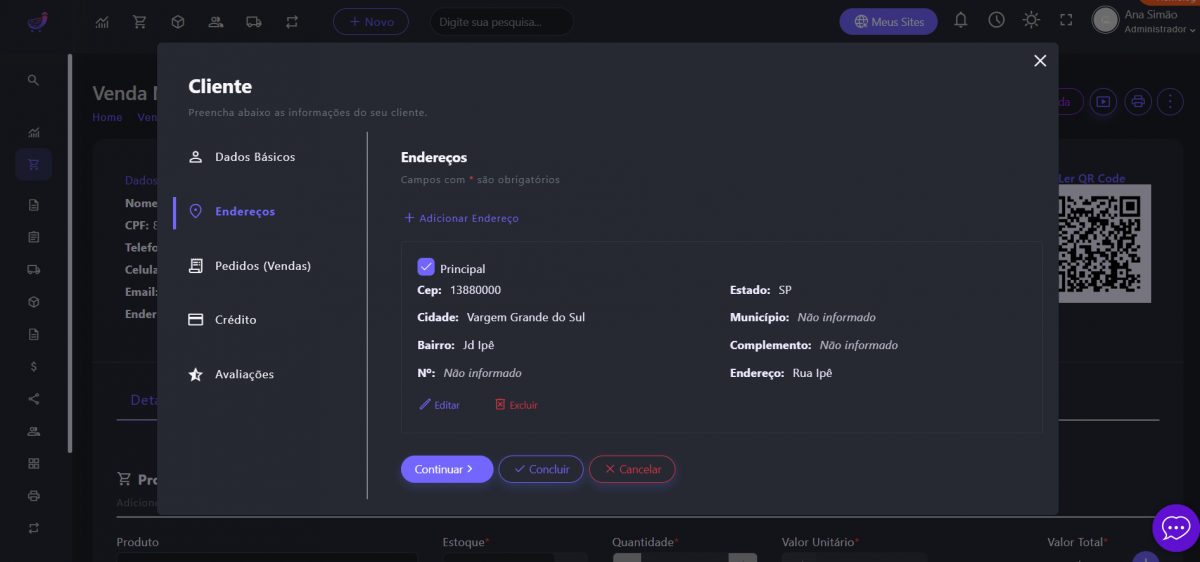Click Excluir to delete the address
The width and height of the screenshot is (1200, 562).
pyautogui.click(x=516, y=405)
